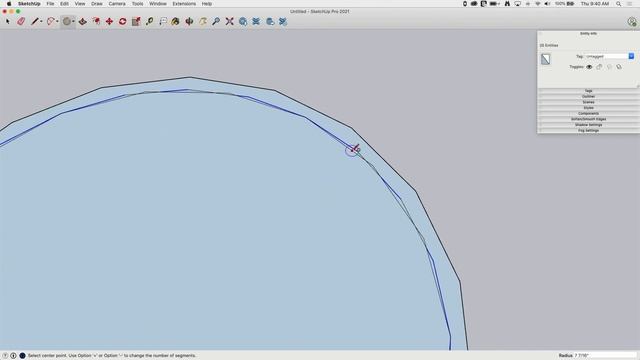The image size is (640, 360).
Task: Expand the Fog Settings panel
Action: [588, 131]
